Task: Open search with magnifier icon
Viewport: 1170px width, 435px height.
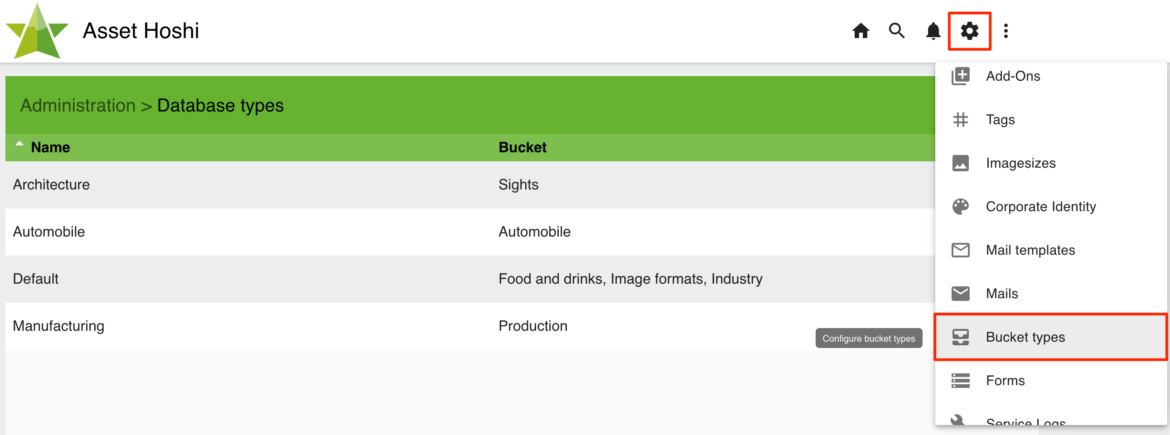Action: [x=897, y=31]
